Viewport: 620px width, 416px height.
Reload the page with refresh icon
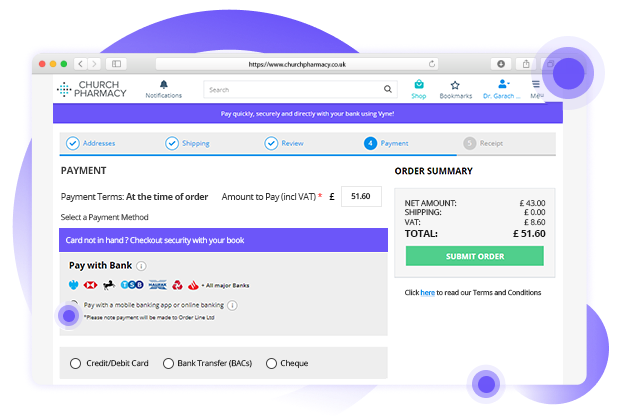[x=432, y=64]
